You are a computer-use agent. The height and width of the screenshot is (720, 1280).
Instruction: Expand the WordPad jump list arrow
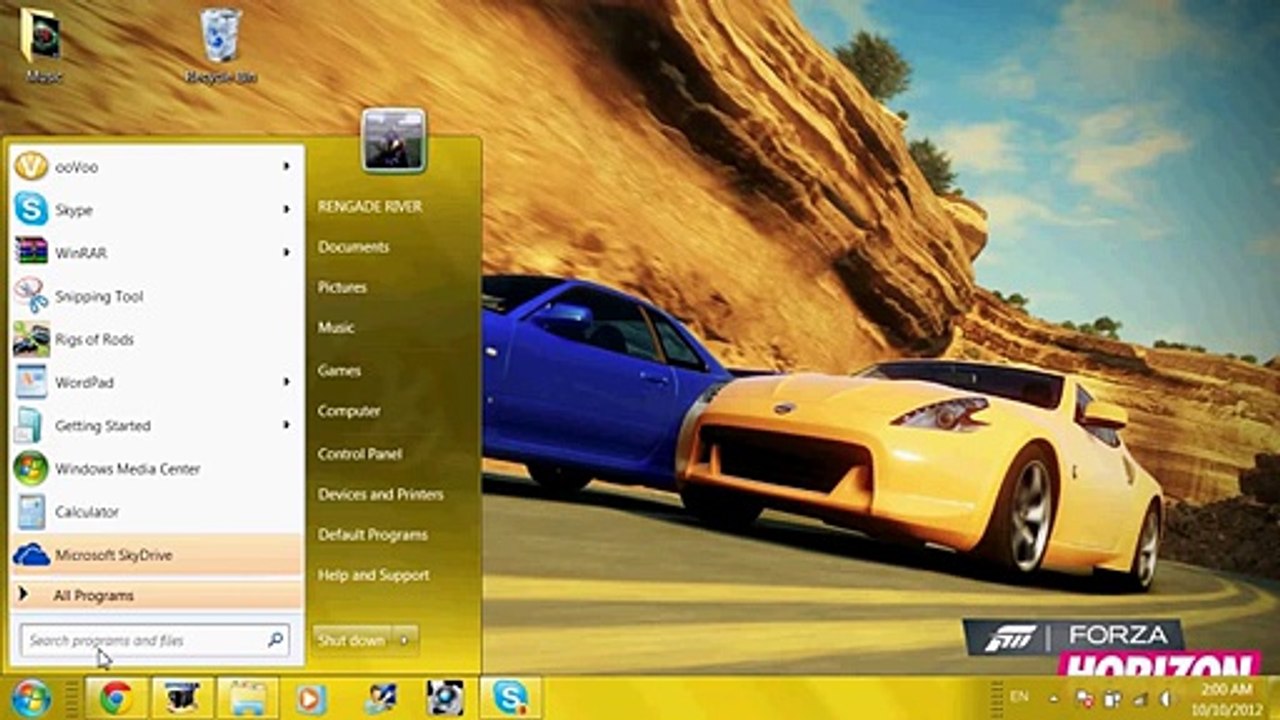pyautogui.click(x=286, y=382)
